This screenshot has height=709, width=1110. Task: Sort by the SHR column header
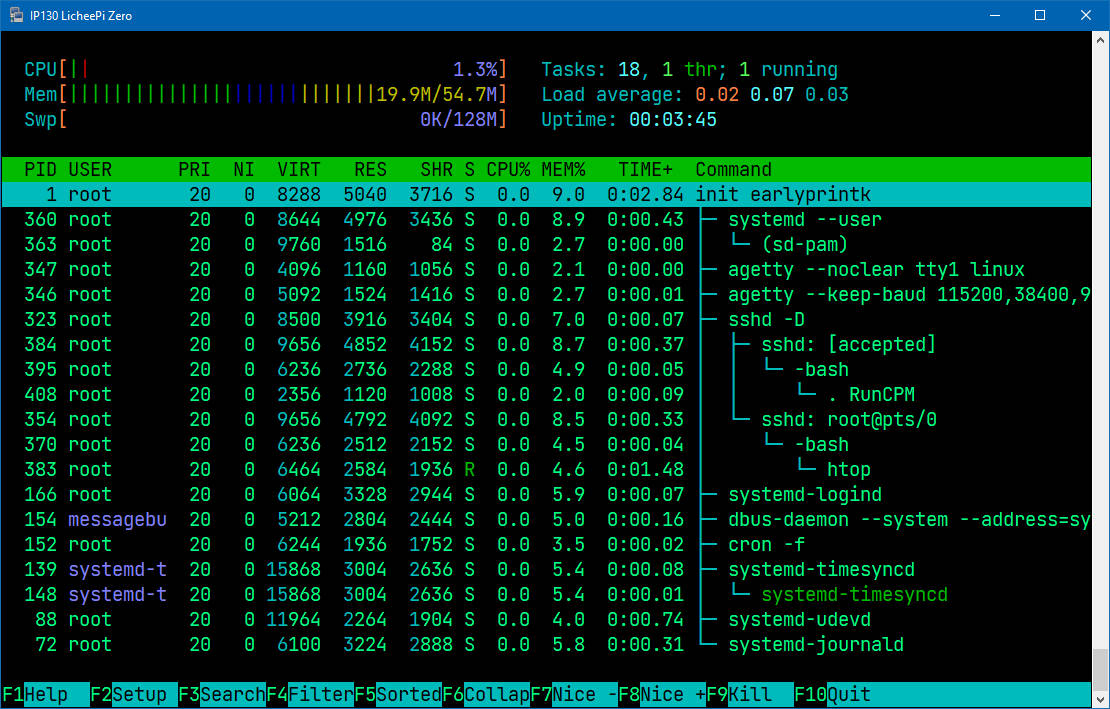coord(436,170)
